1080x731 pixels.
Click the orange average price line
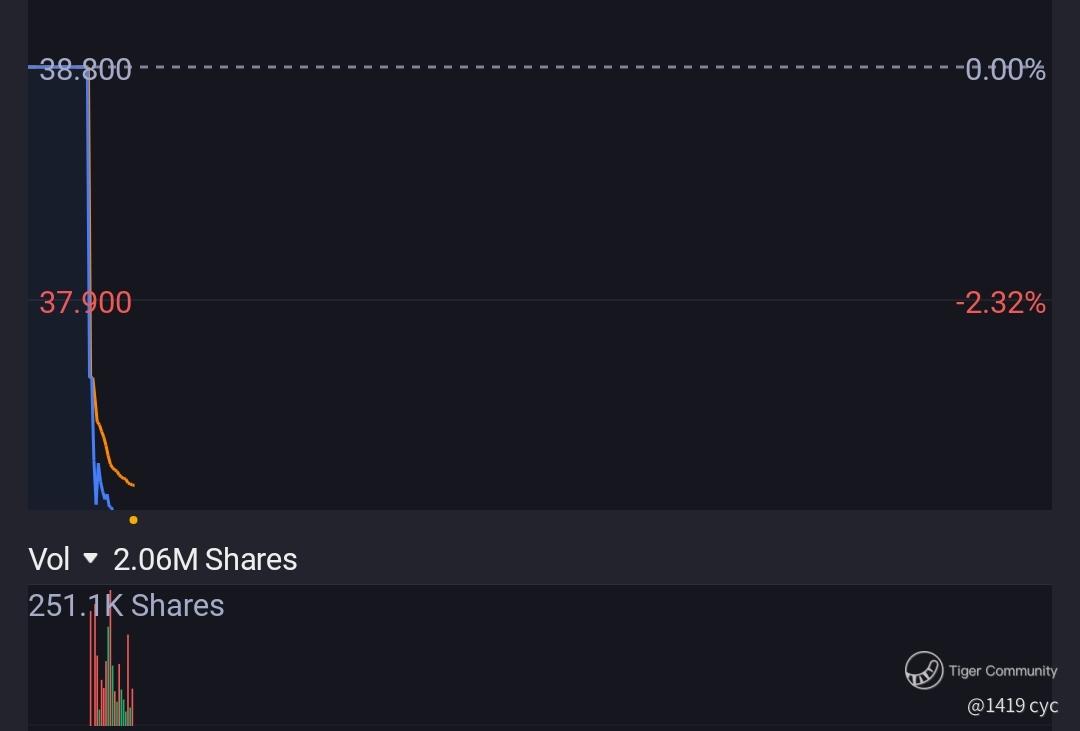coord(108,459)
